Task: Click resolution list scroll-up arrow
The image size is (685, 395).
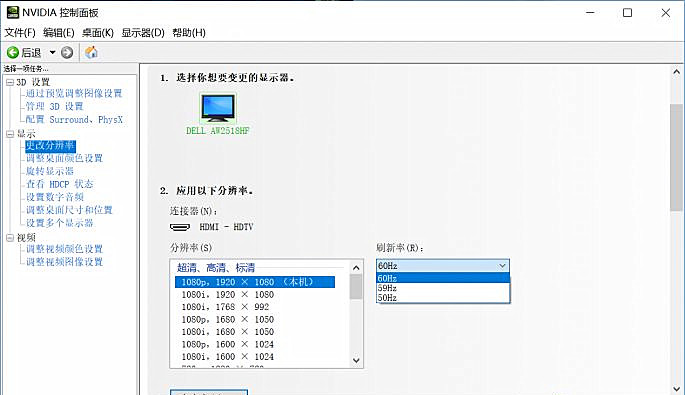Action: point(356,267)
